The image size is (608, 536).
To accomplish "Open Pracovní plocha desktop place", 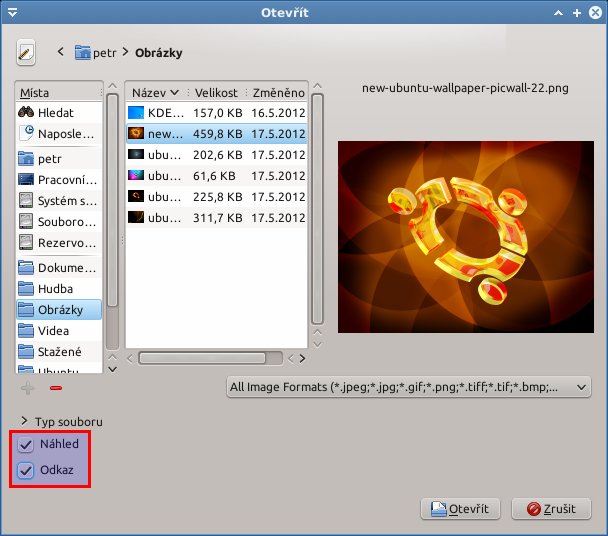I will tap(59, 180).
